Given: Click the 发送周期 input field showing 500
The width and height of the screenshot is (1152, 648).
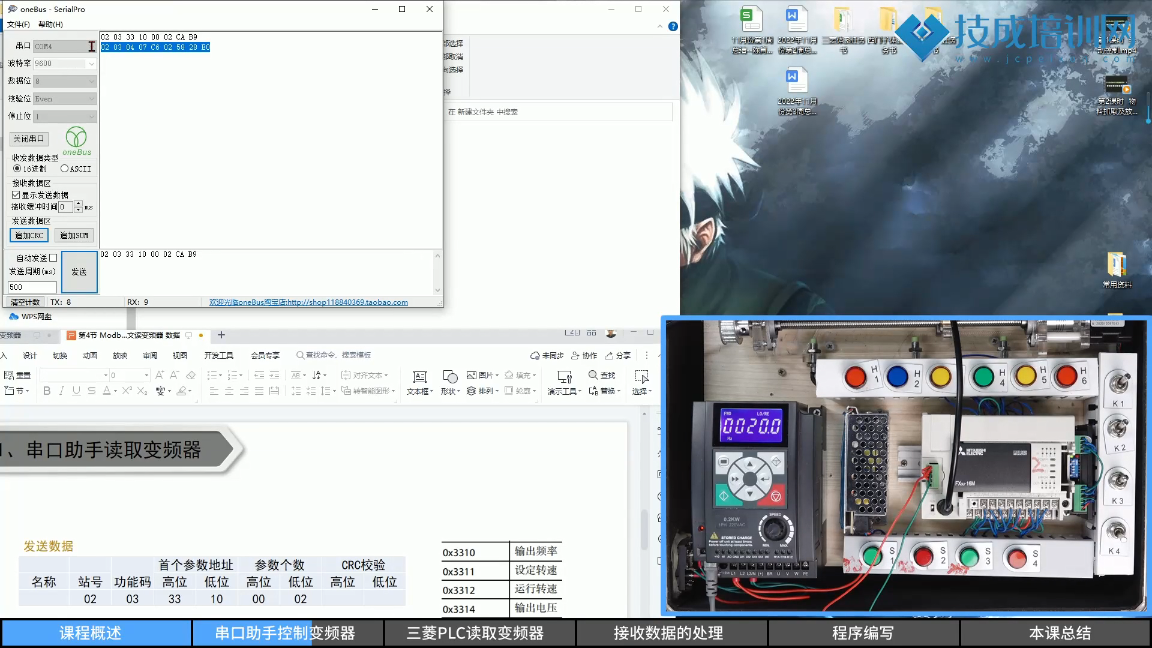Looking at the screenshot, I should [x=32, y=287].
